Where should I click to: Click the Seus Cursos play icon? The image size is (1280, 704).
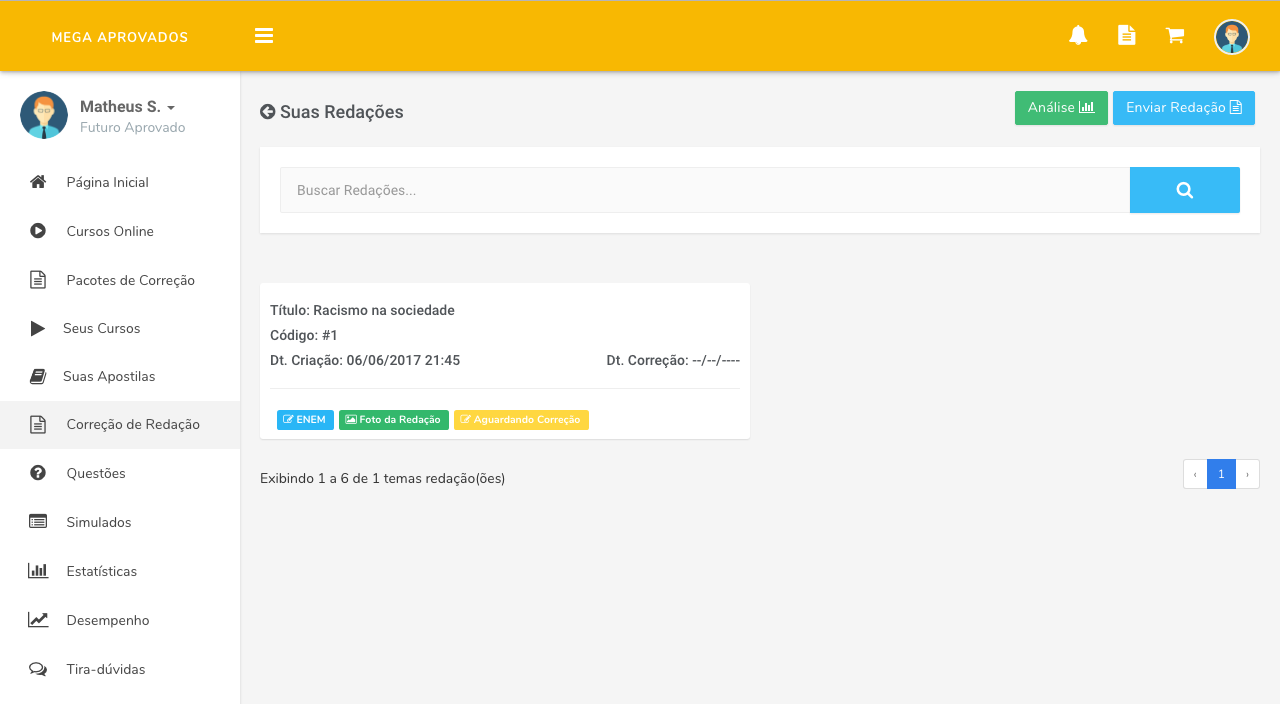pos(37,328)
